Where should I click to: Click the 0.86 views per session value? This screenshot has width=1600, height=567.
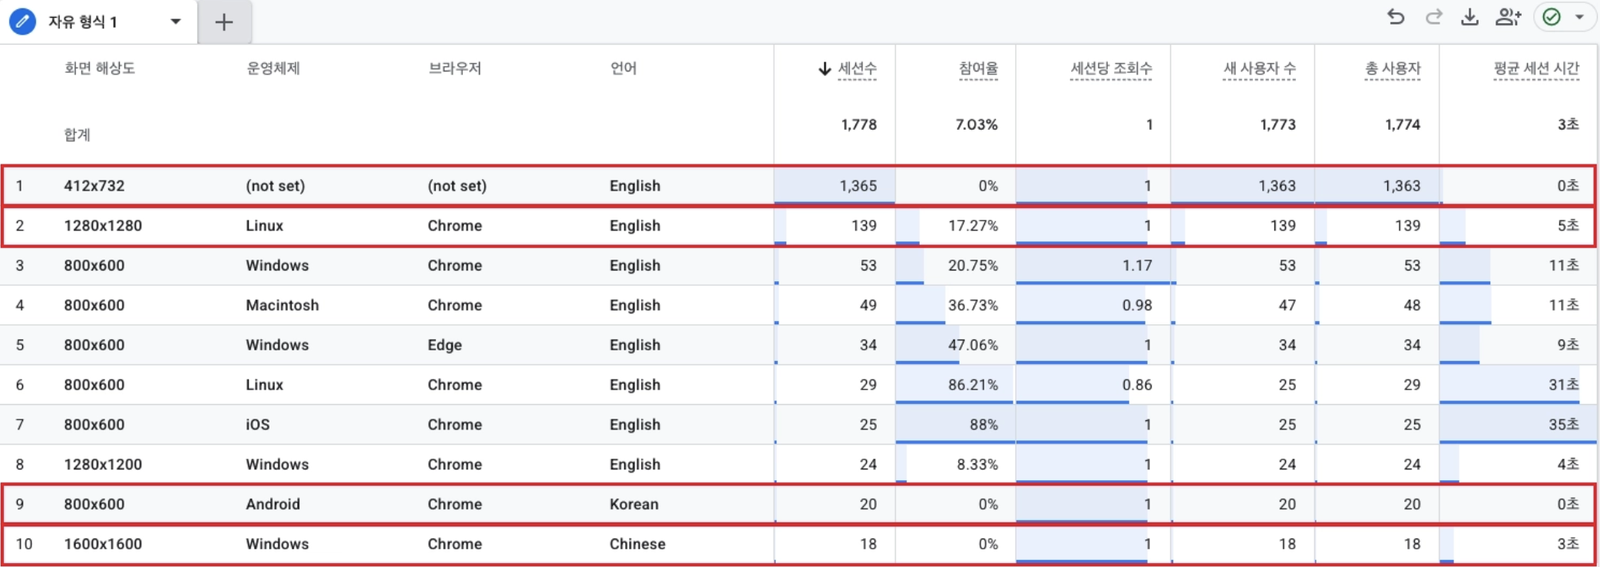point(1137,385)
